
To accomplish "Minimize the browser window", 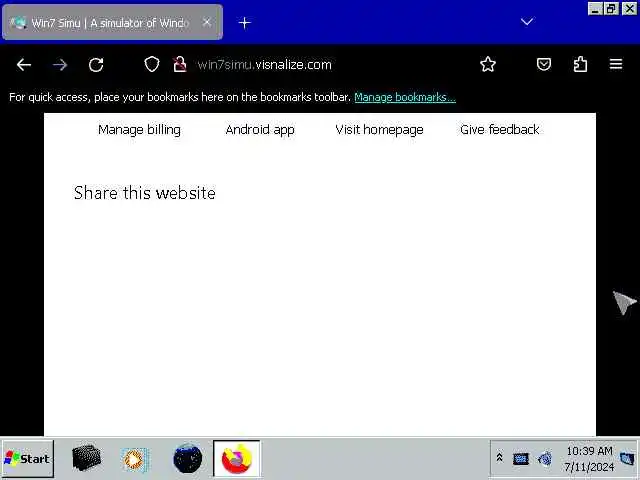I will tap(595, 9).
